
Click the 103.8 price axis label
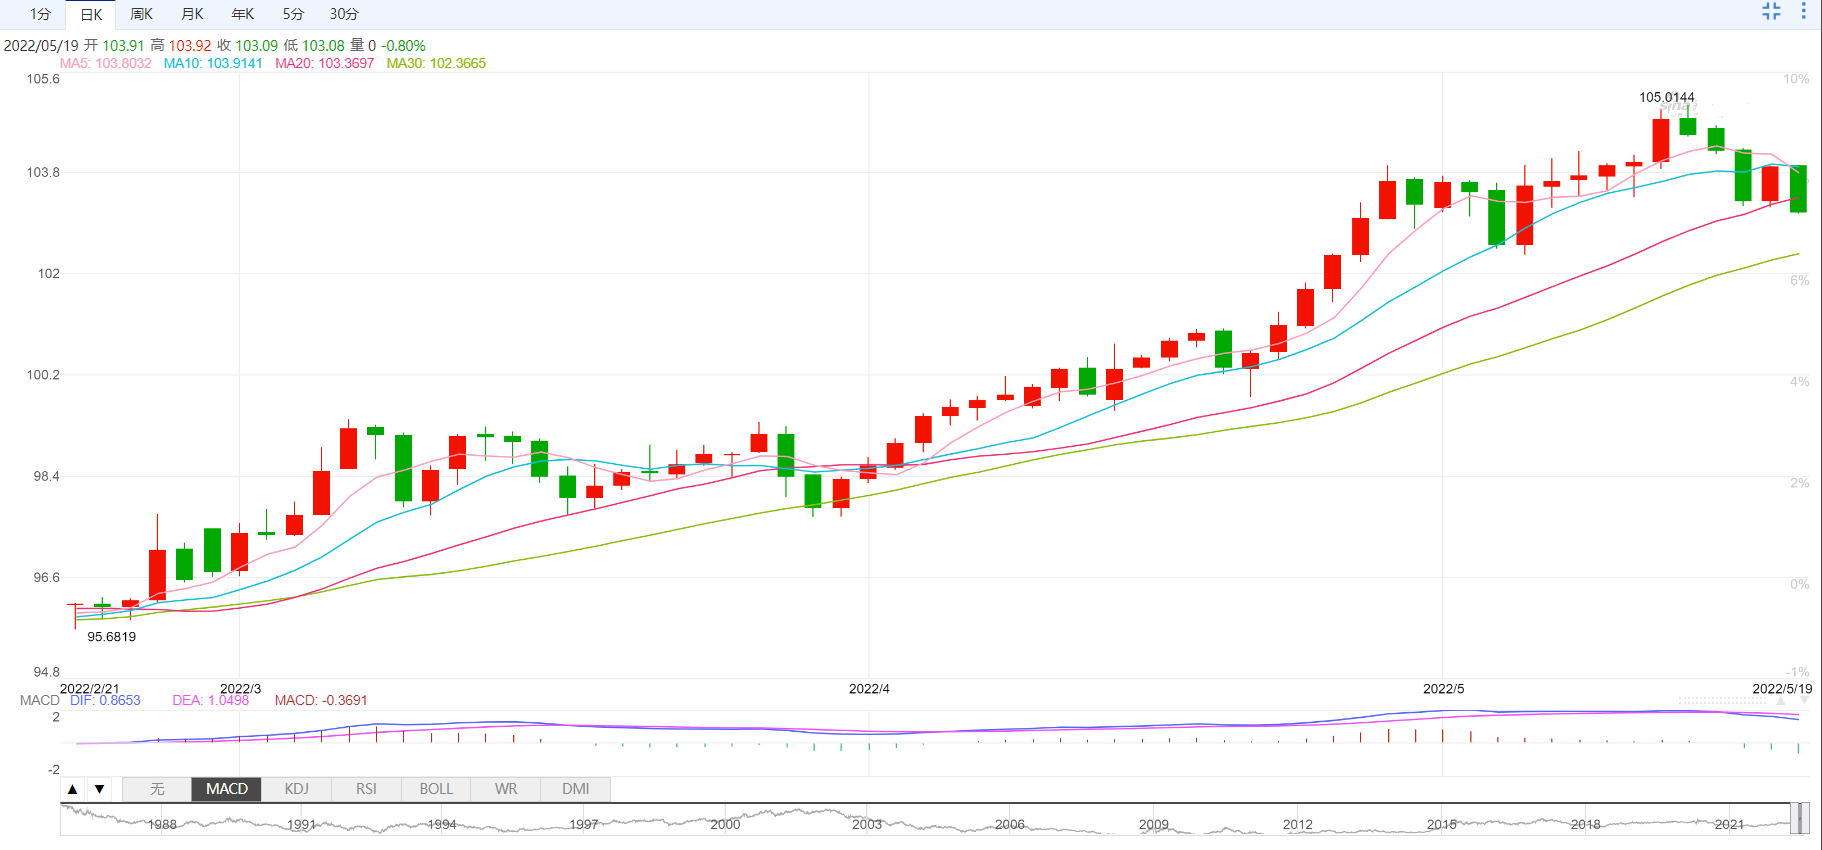click(43, 172)
